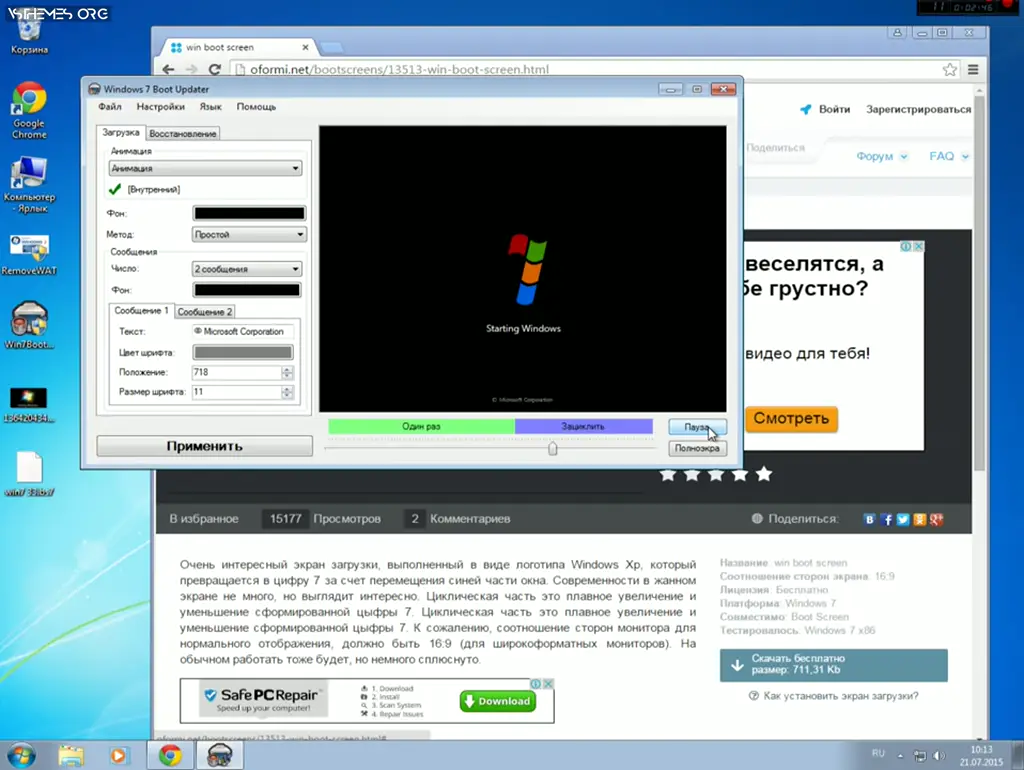Click the browser page refresh icon

coord(215,69)
